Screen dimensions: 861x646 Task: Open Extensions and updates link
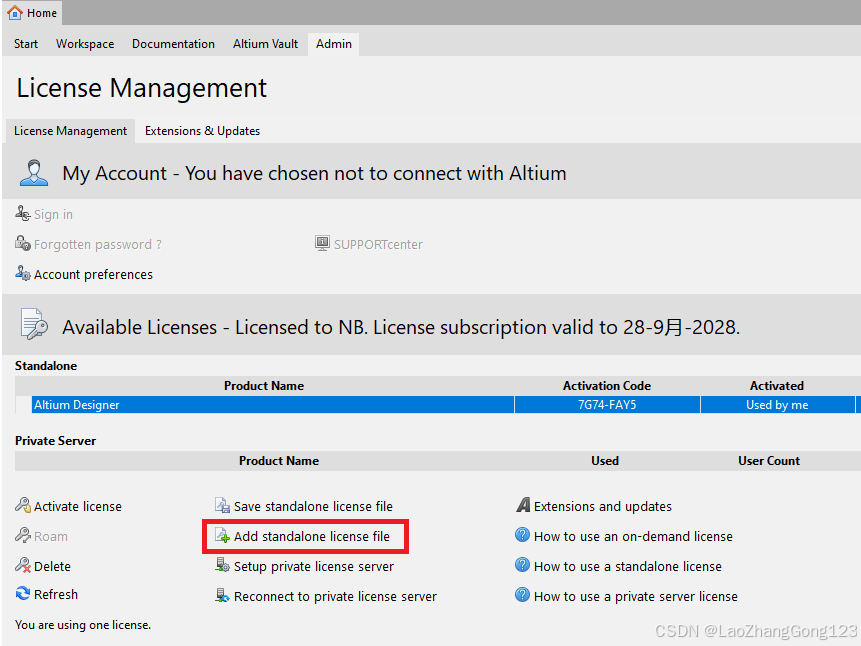602,506
